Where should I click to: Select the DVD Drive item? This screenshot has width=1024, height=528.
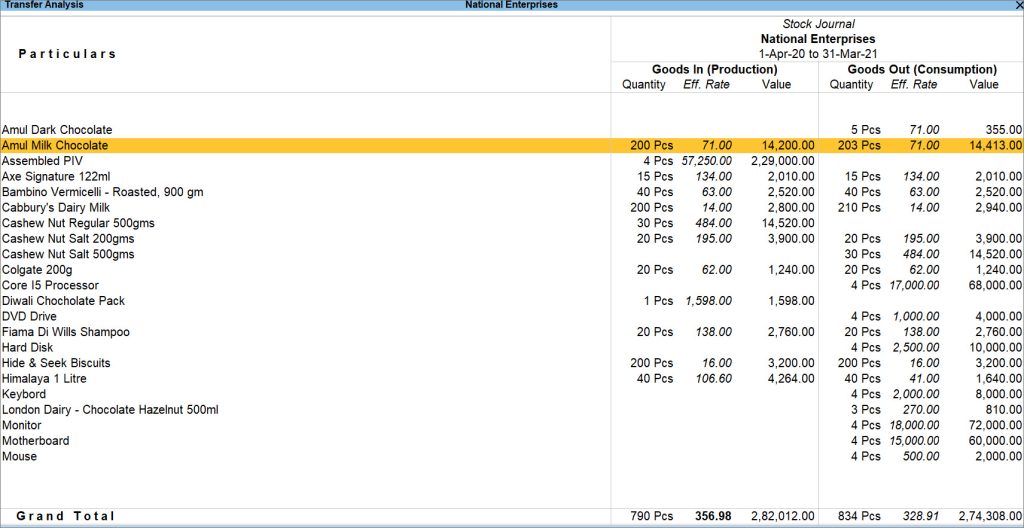[x=29, y=317]
